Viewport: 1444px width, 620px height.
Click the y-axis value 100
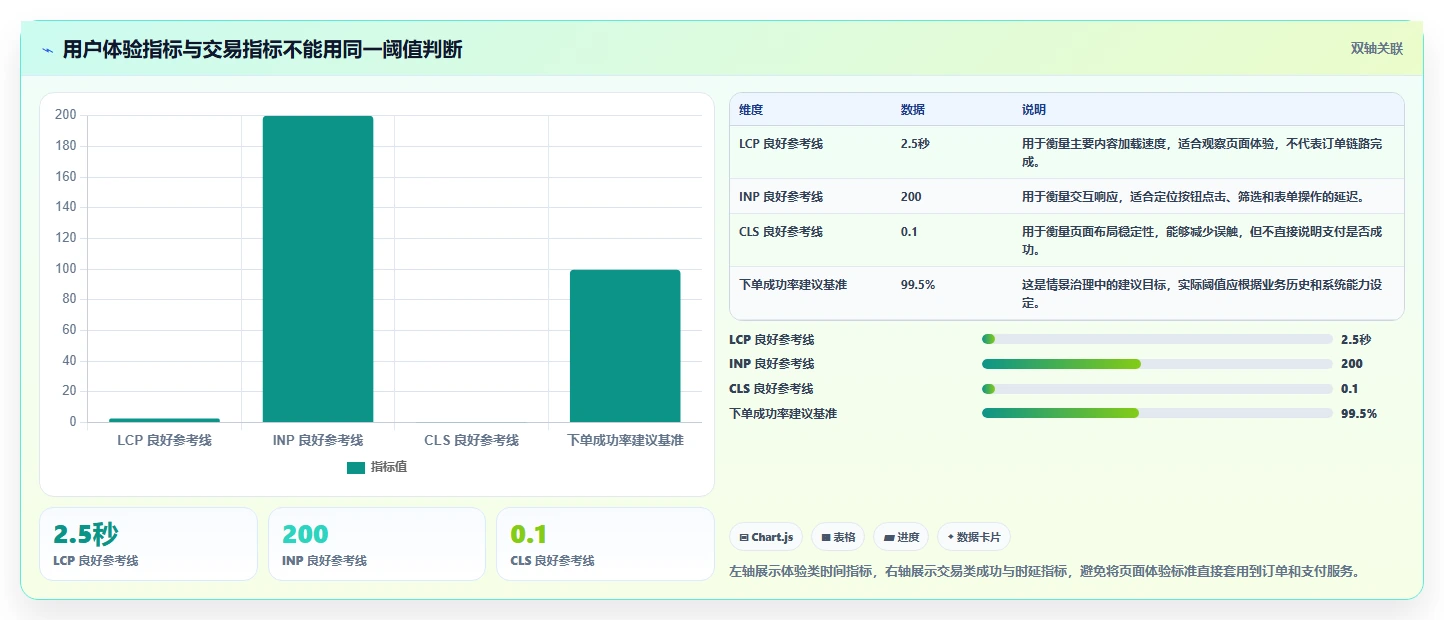click(x=66, y=269)
